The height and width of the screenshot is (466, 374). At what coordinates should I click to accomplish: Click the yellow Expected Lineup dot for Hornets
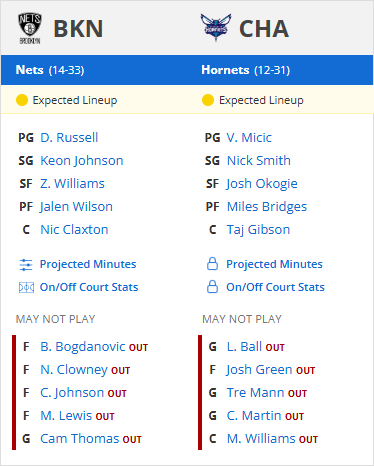[x=208, y=100]
